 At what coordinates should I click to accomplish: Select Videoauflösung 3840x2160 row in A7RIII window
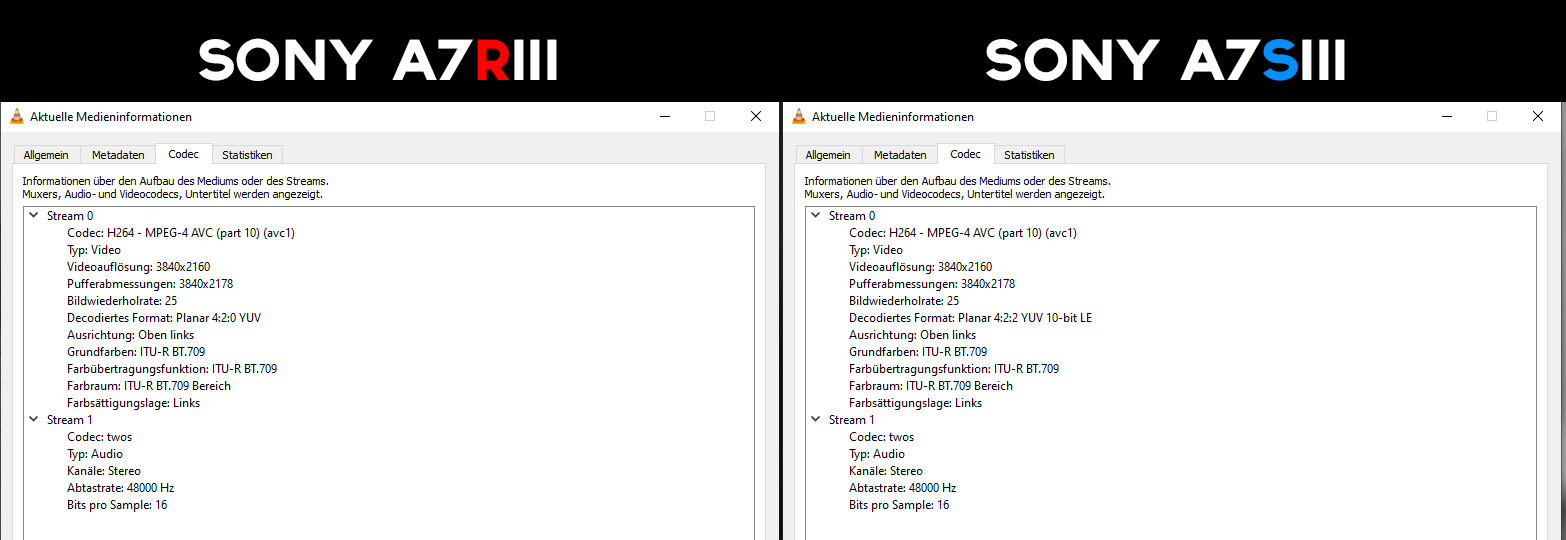(x=139, y=267)
